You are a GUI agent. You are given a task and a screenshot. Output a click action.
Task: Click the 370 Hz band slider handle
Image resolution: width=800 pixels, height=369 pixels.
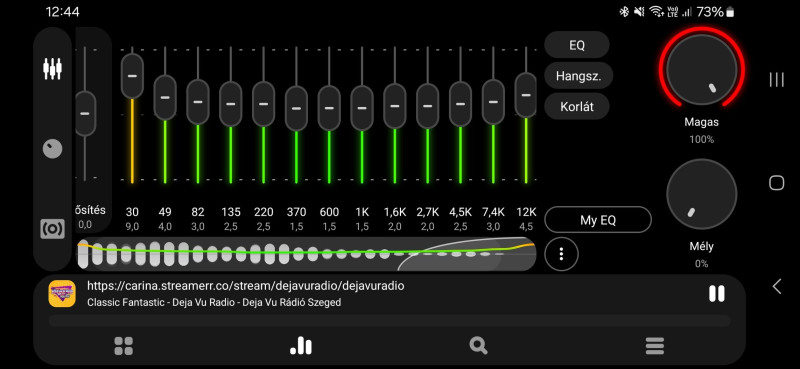click(296, 108)
